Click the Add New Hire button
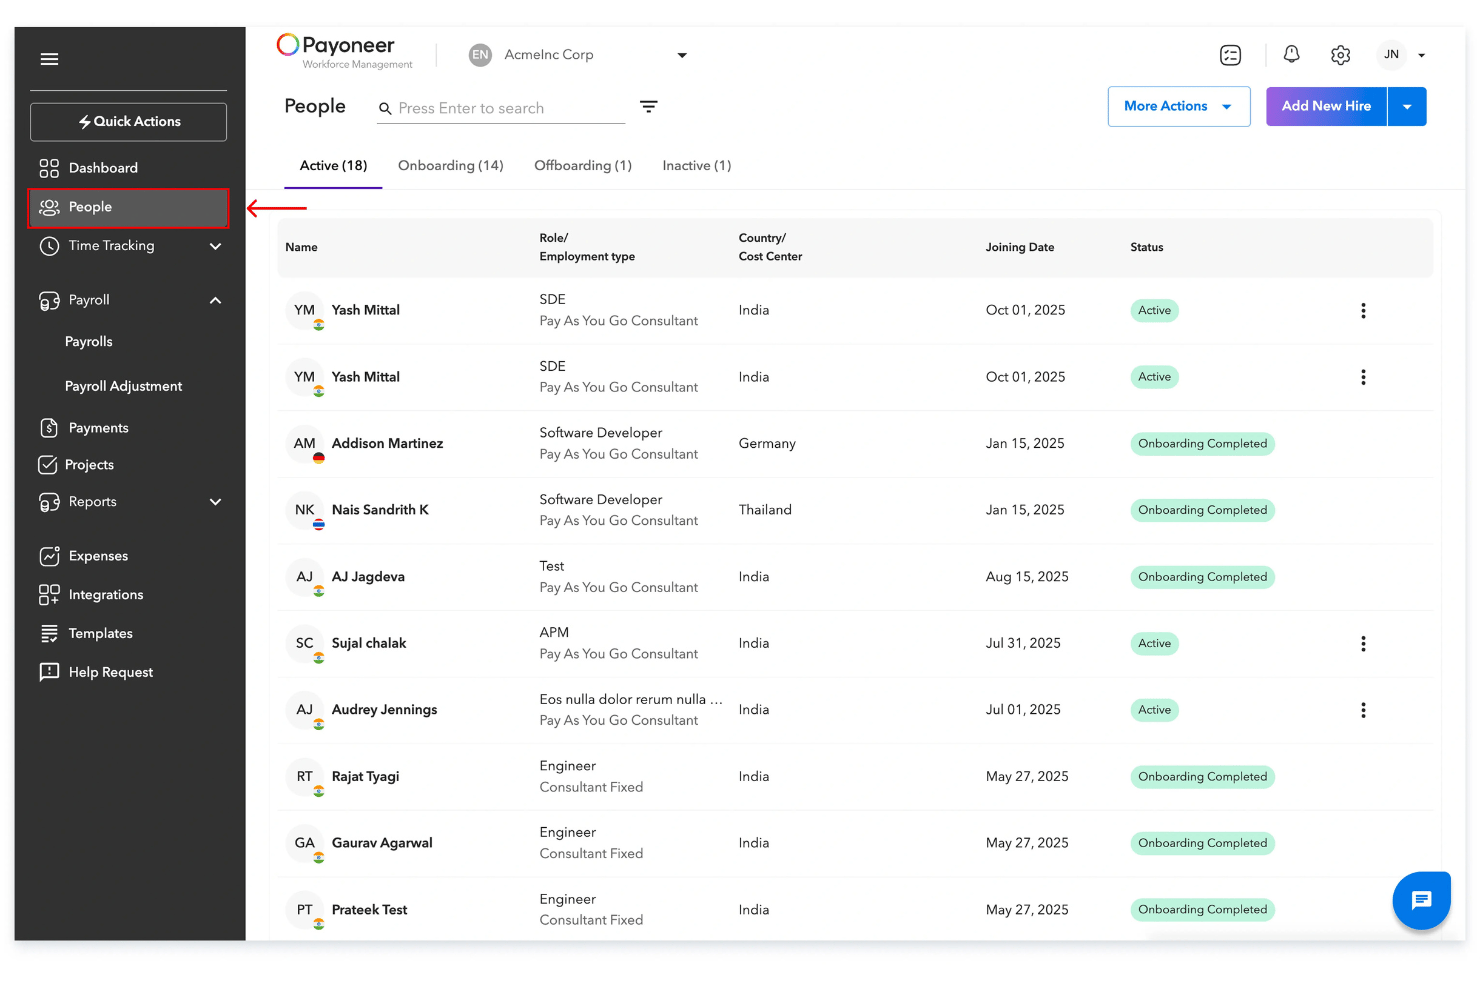 coord(1326,107)
